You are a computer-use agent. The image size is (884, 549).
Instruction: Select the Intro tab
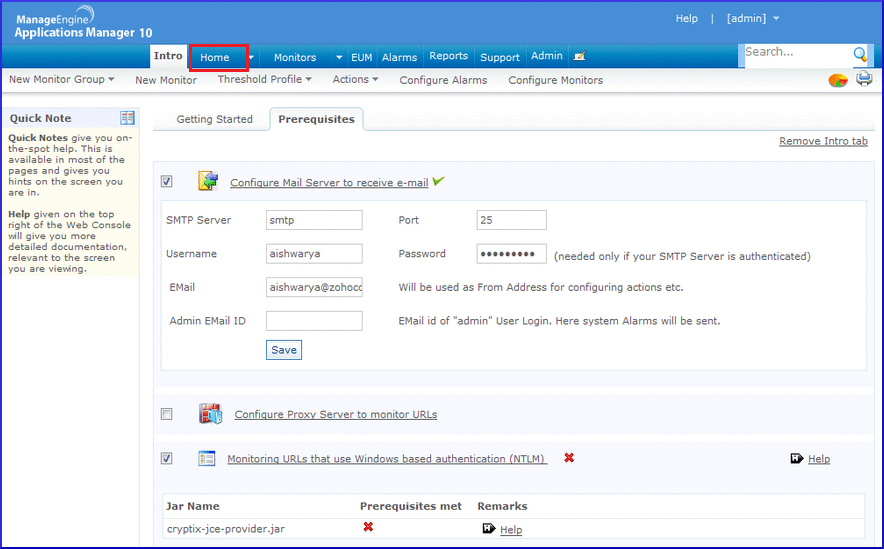point(168,56)
